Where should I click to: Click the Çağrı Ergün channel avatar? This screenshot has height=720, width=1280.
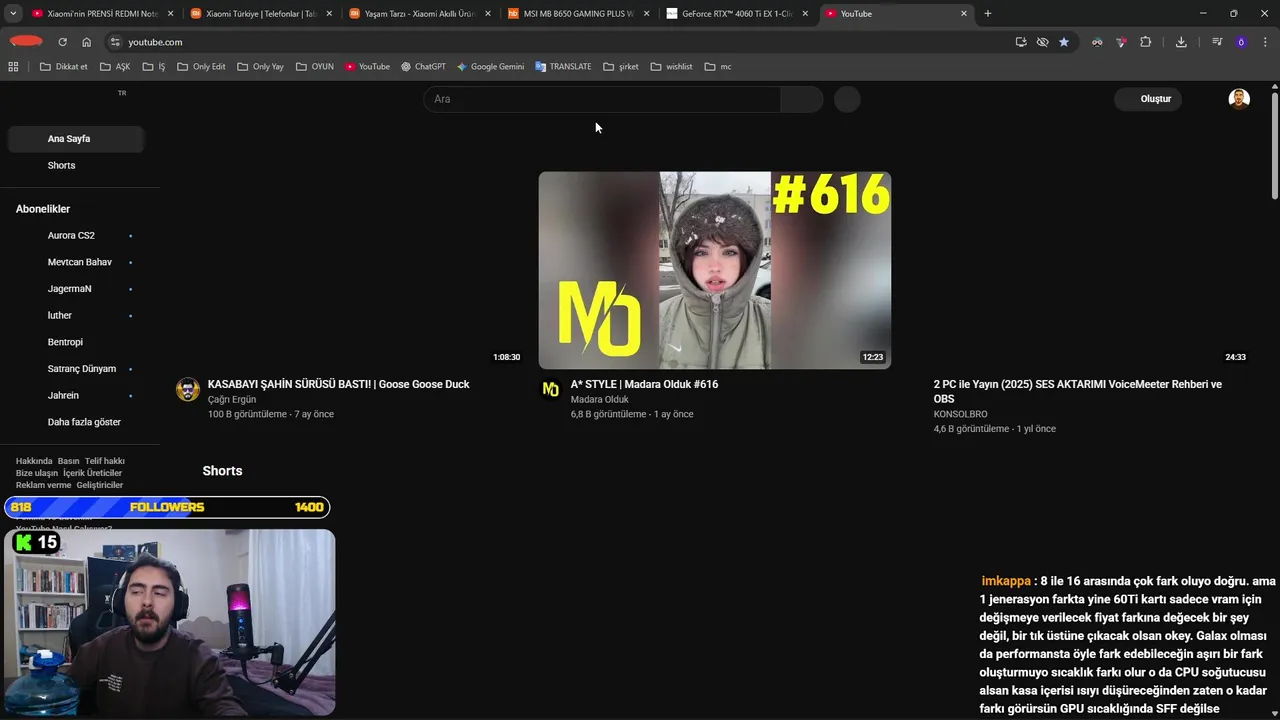tap(188, 390)
